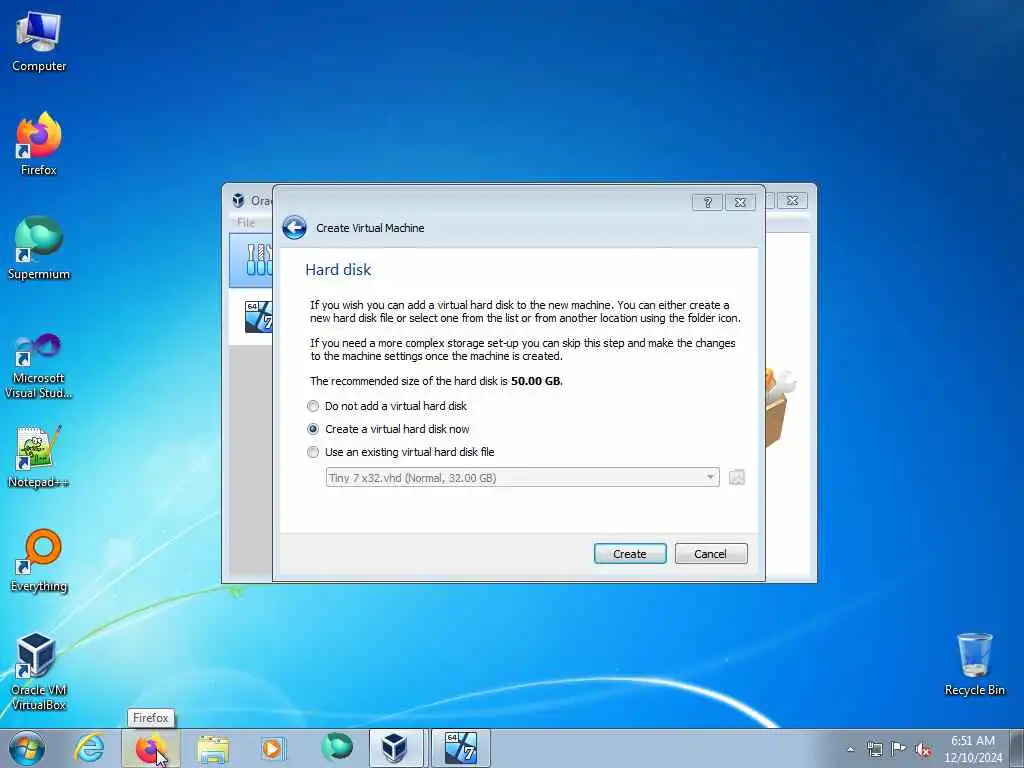The image size is (1024, 768).
Task: Open Windows Explorer from the taskbar
Action: point(213,749)
